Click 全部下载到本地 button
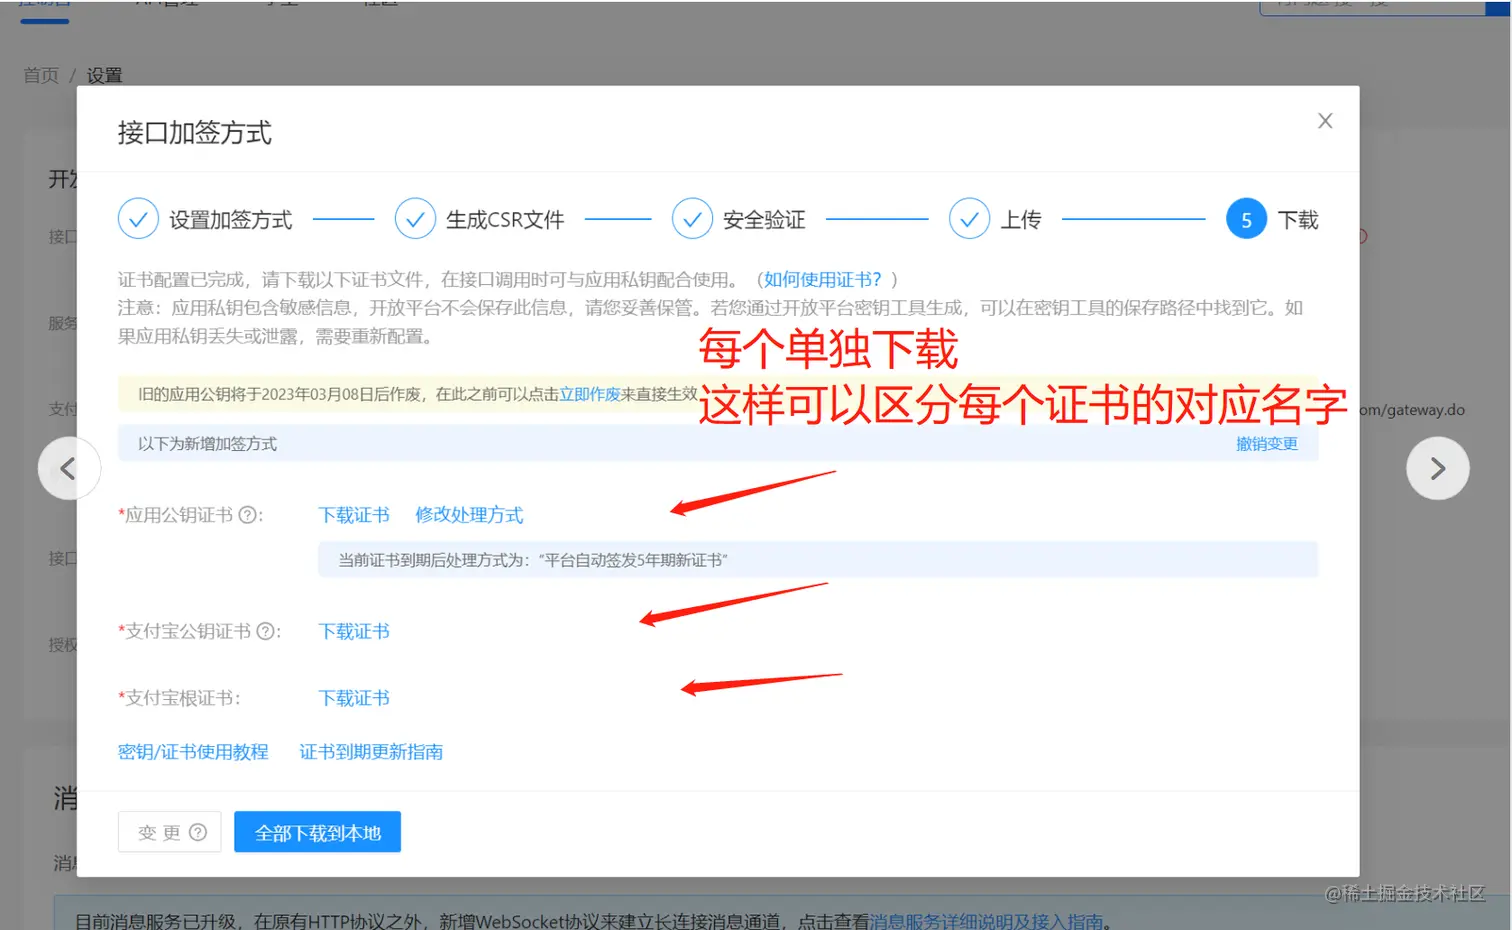The width and height of the screenshot is (1512, 930). tap(318, 832)
